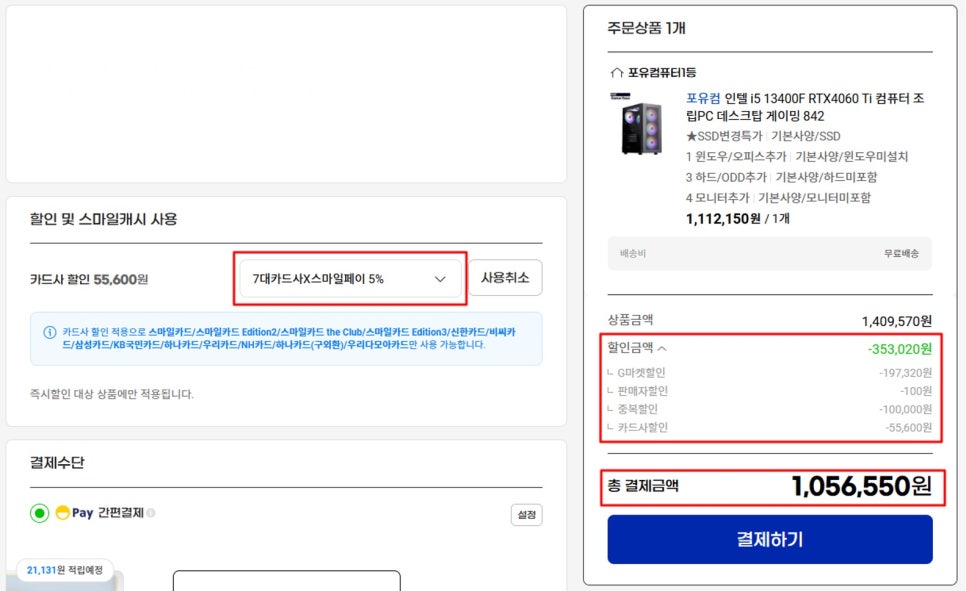Click the 하드/ODD추가 option line

pyautogui.click(x=781, y=177)
